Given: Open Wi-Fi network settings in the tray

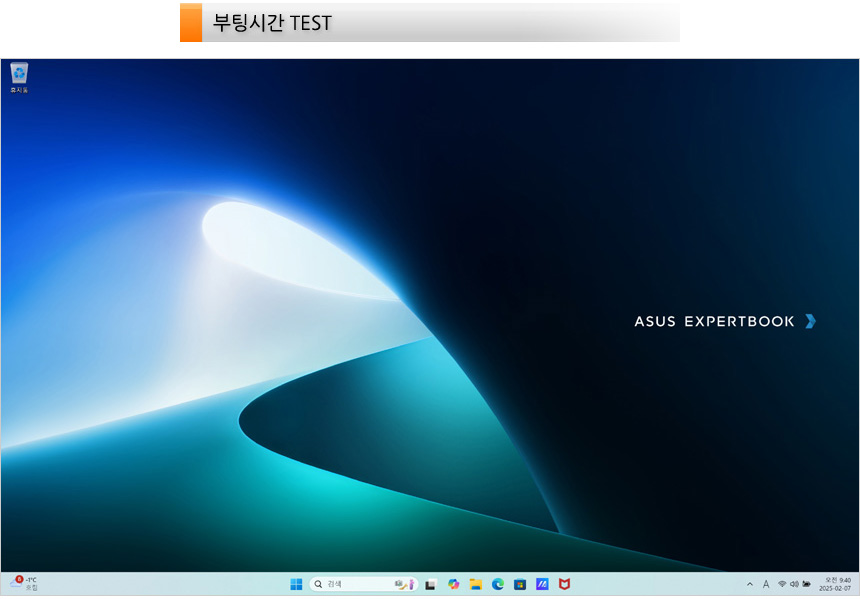Looking at the screenshot, I should tap(782, 584).
